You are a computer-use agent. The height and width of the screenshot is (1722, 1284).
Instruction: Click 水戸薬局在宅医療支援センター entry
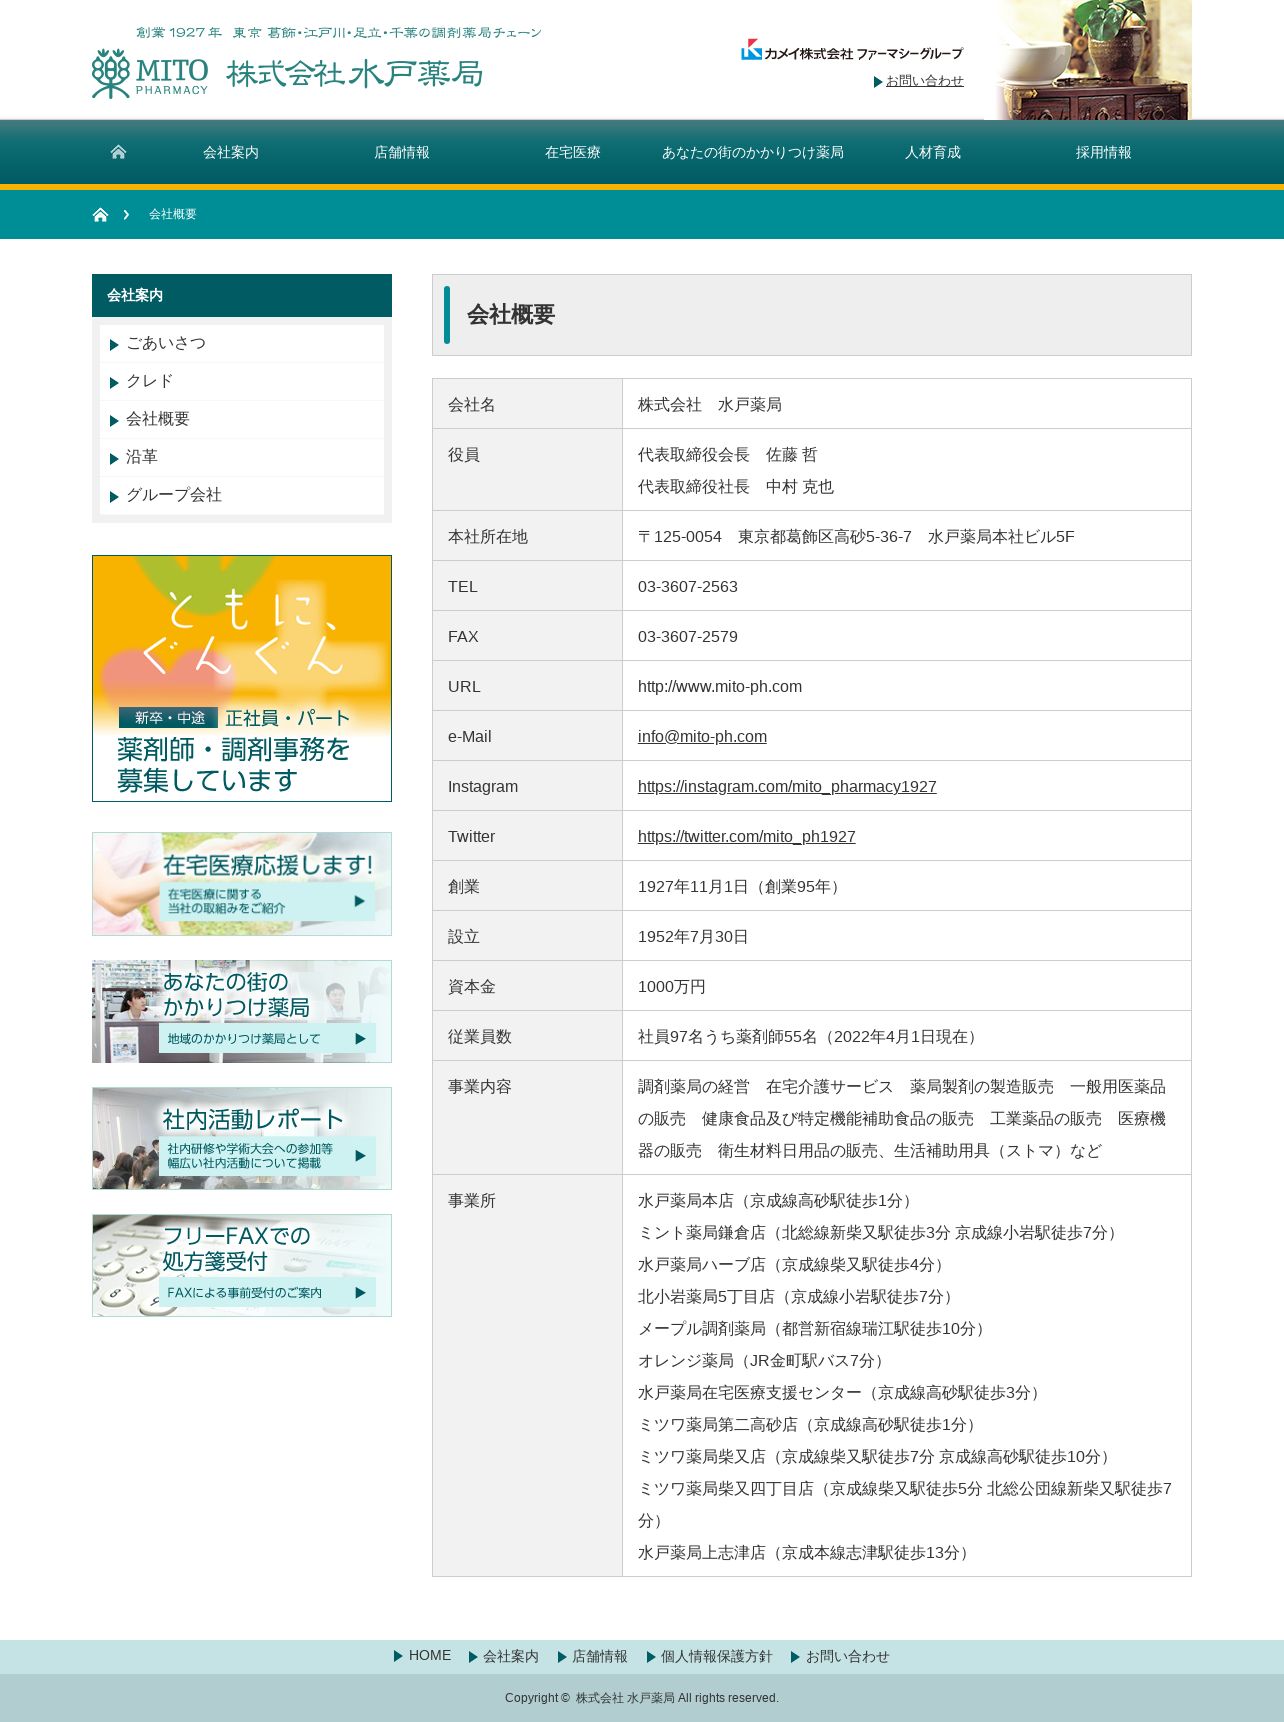pos(842,1392)
